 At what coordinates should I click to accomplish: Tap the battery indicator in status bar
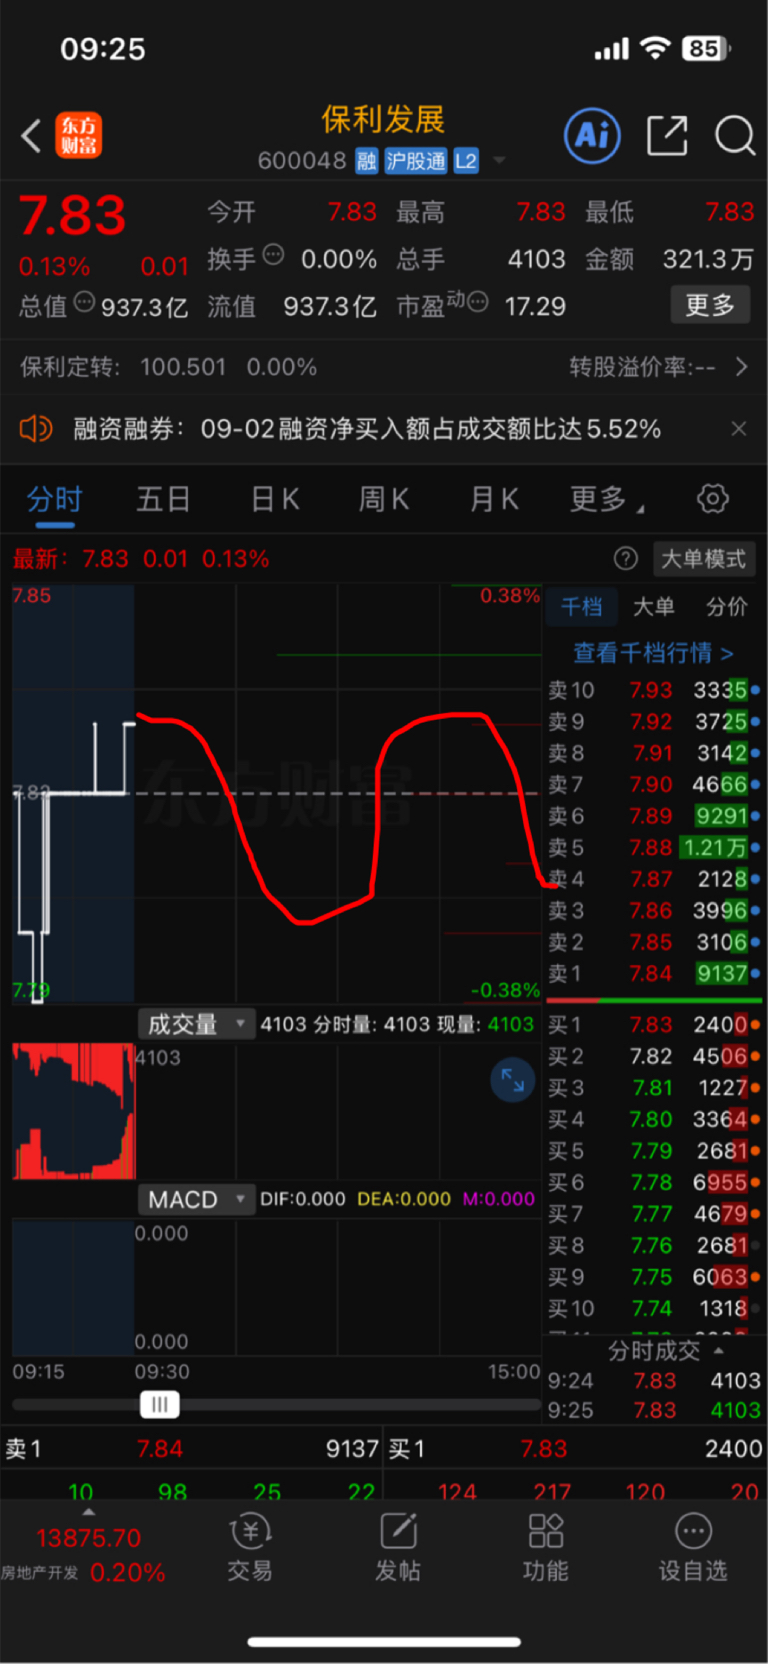click(x=706, y=48)
